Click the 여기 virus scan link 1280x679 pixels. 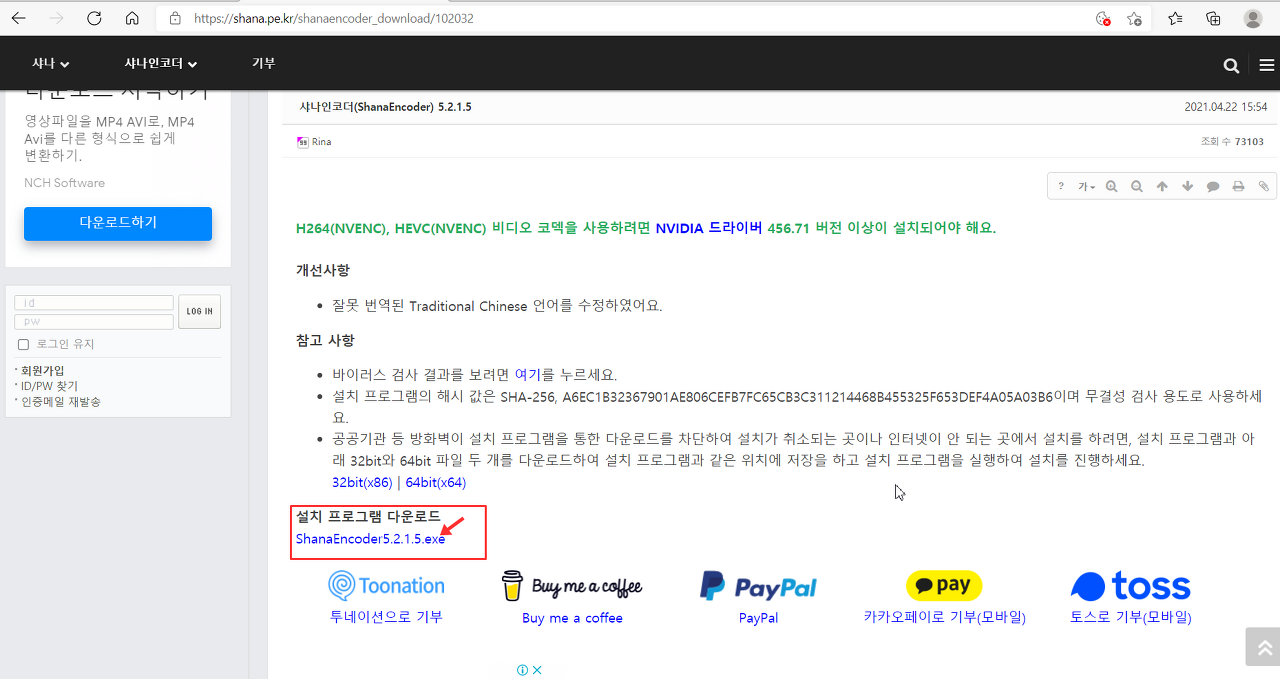pyautogui.click(x=527, y=375)
